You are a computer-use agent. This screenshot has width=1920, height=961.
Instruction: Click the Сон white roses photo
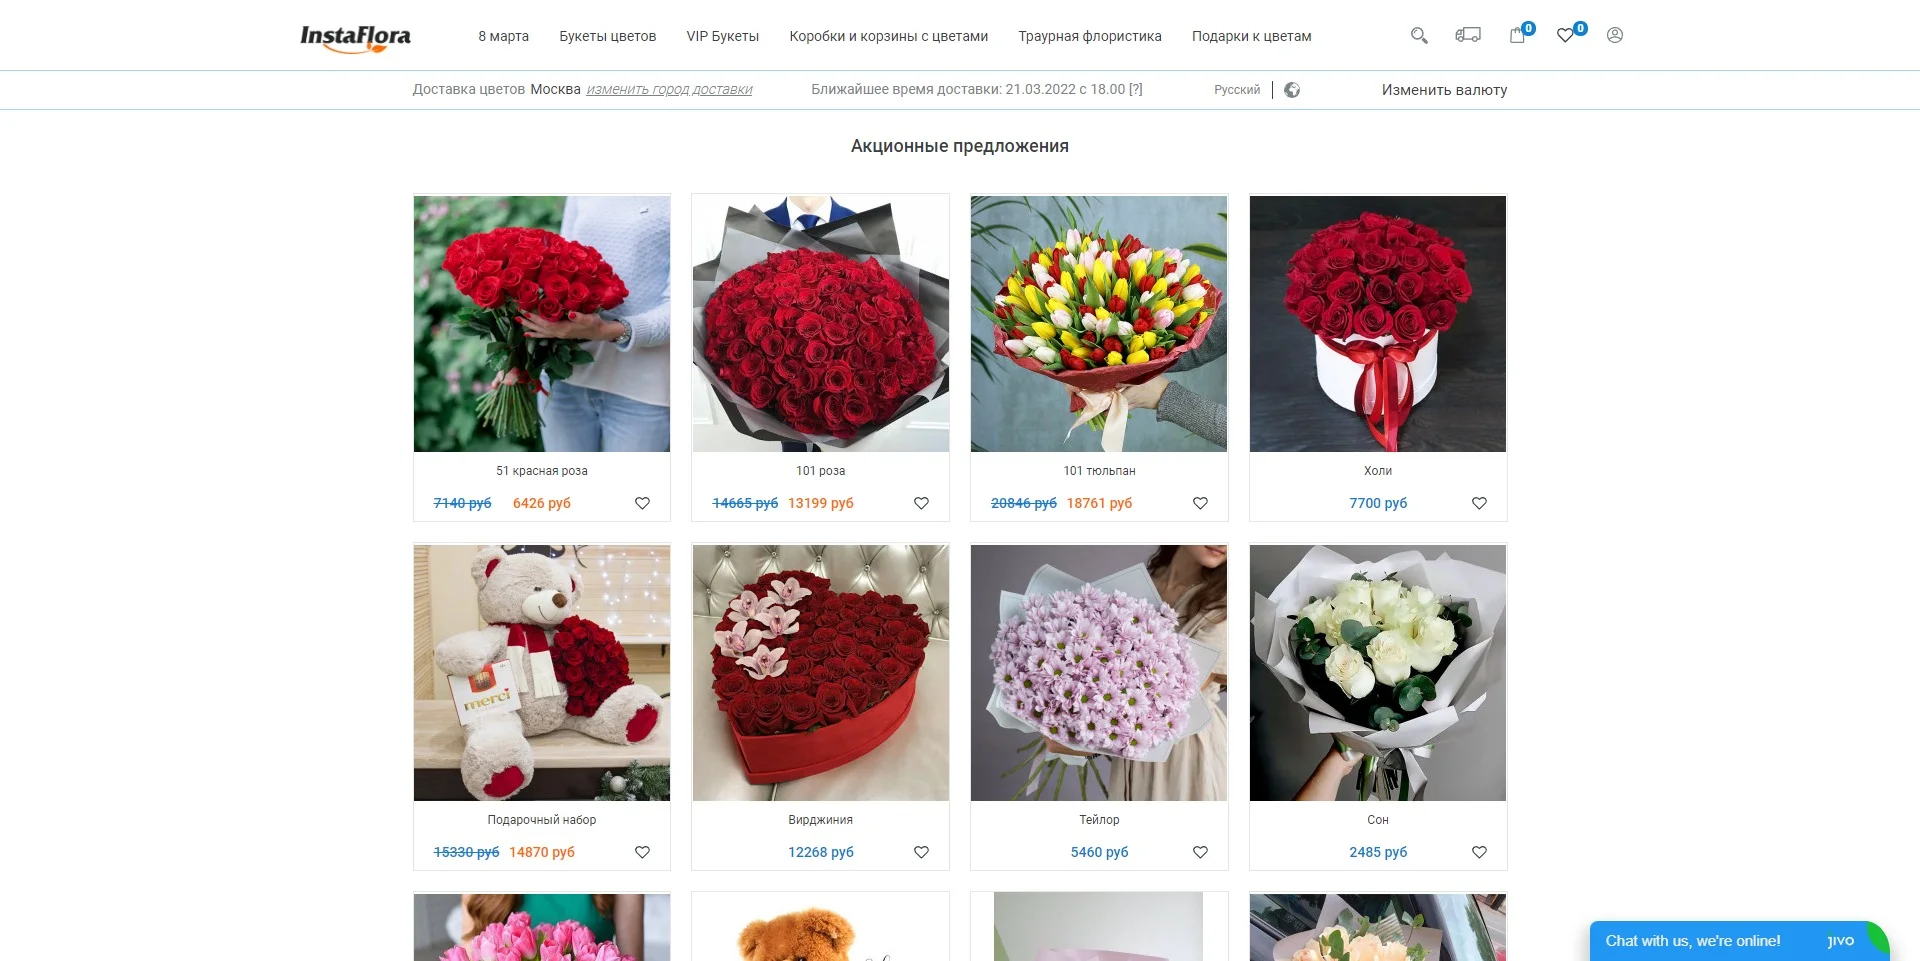point(1378,673)
